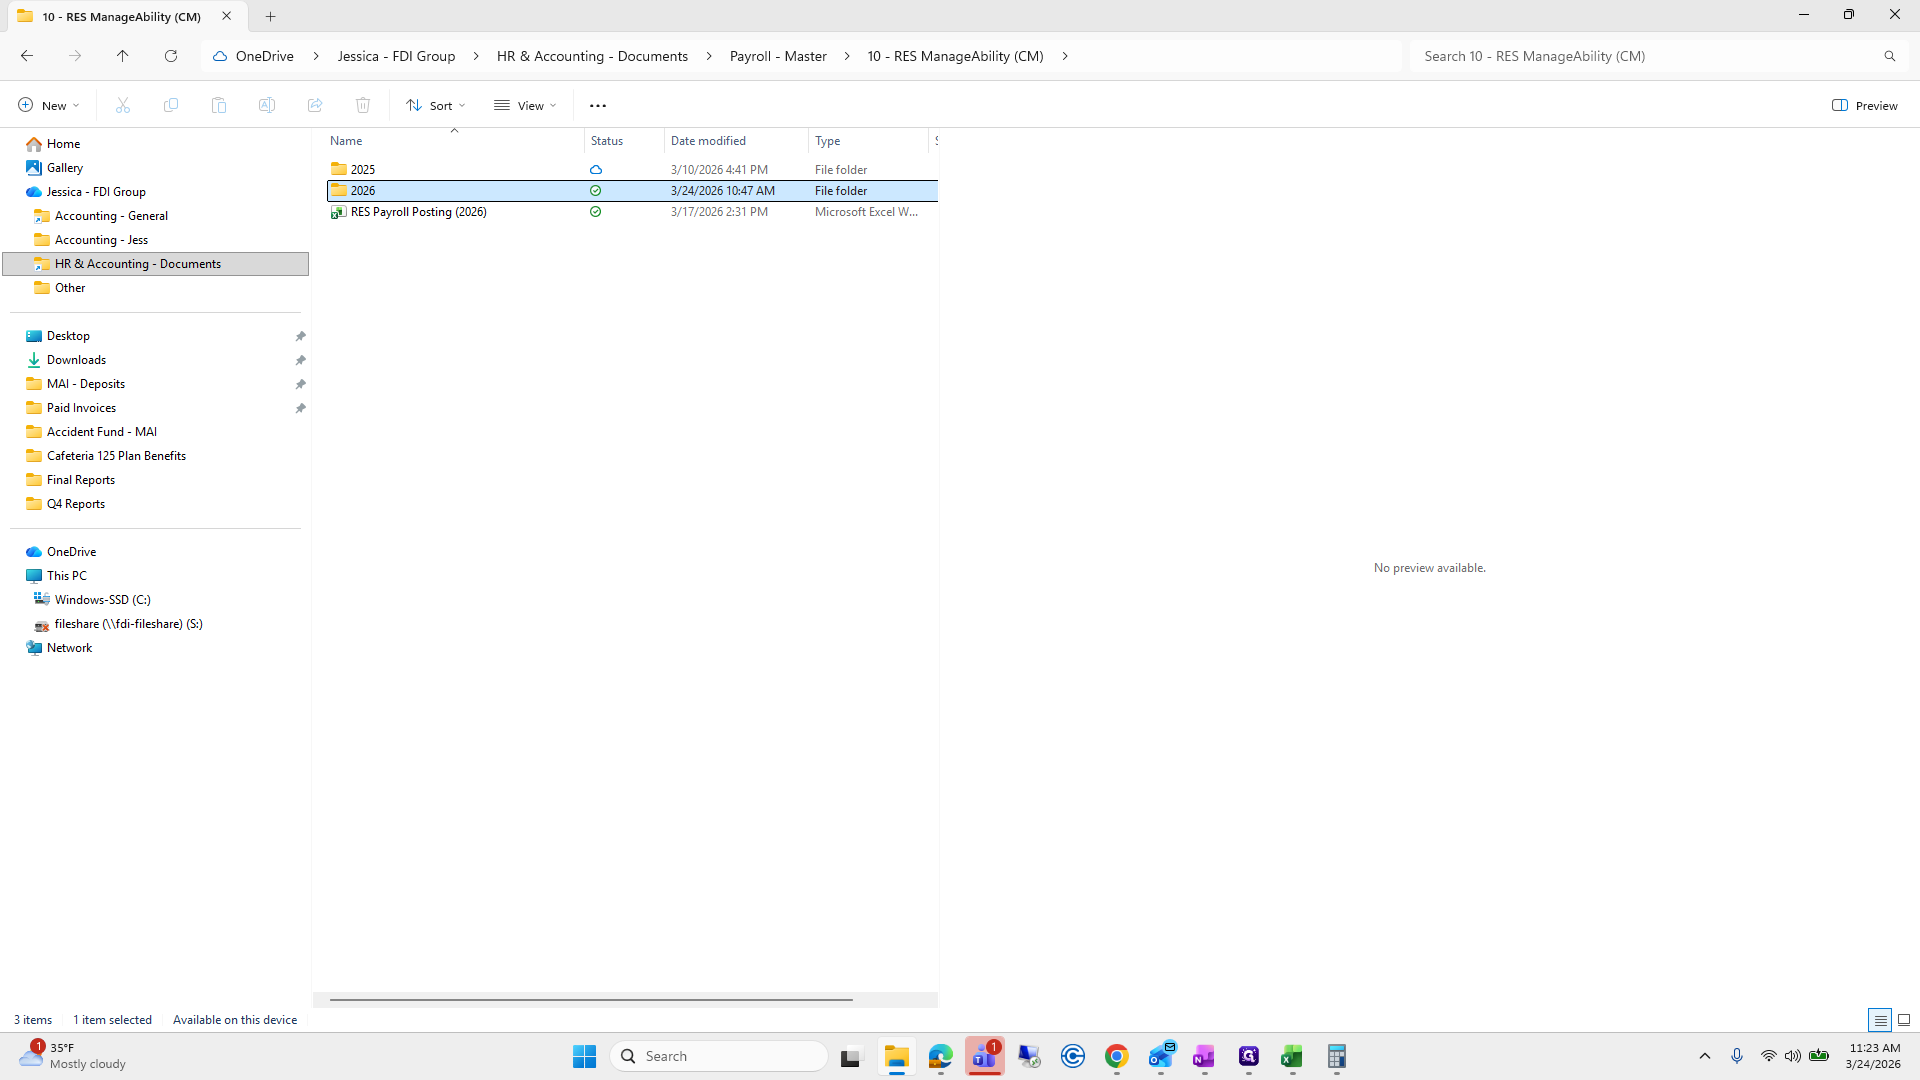Refresh the current folder view

point(171,56)
